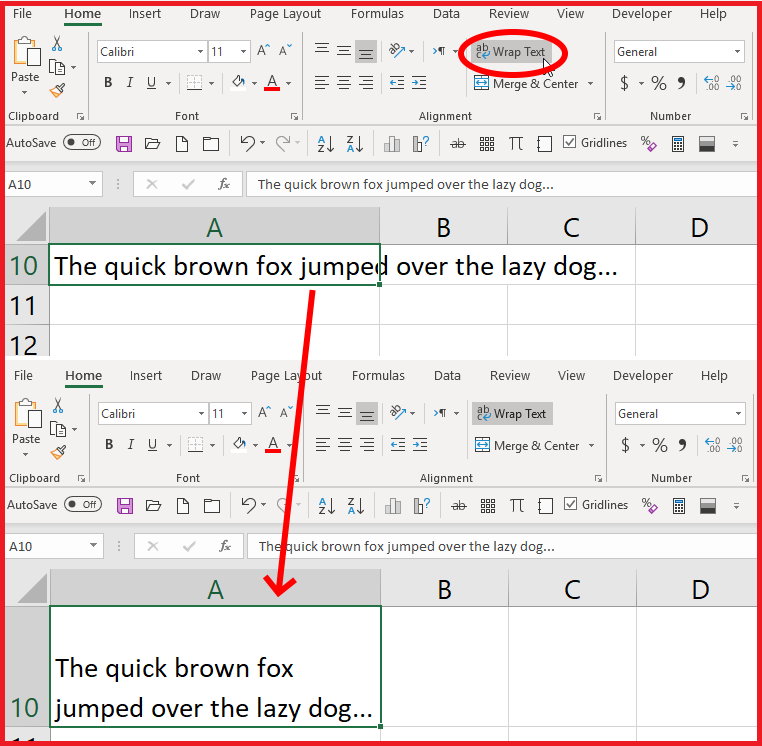Click the strikethrough icon in the lower quick access toolbar

pyautogui.click(x=459, y=506)
